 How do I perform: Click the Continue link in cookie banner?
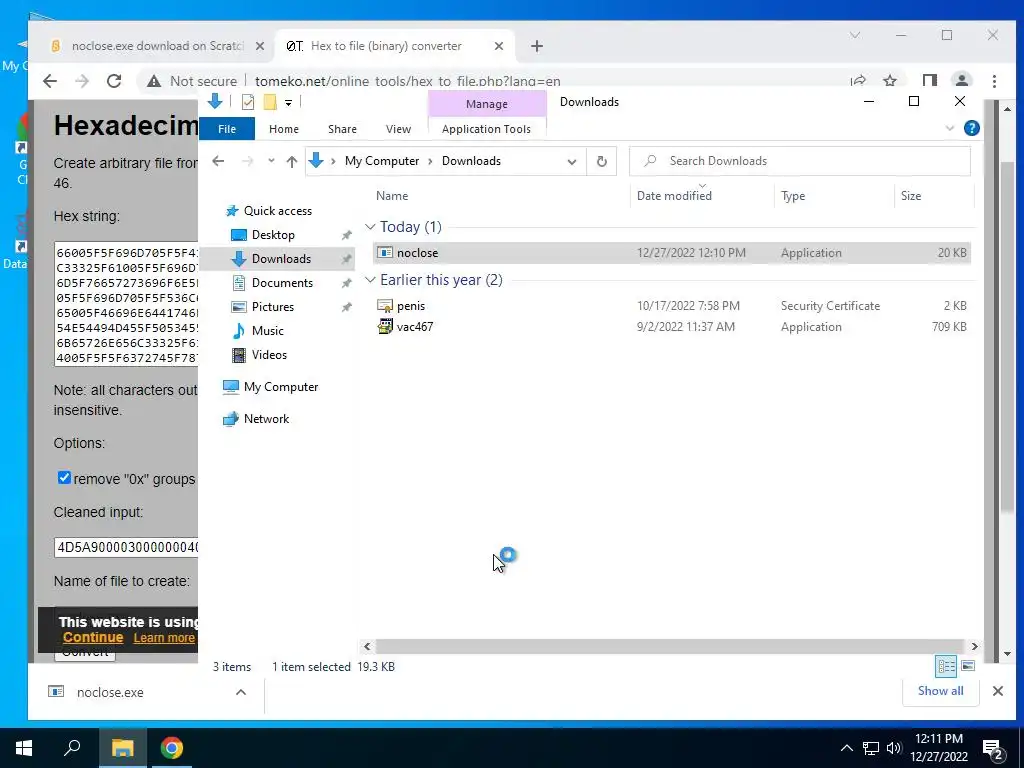[93, 637]
